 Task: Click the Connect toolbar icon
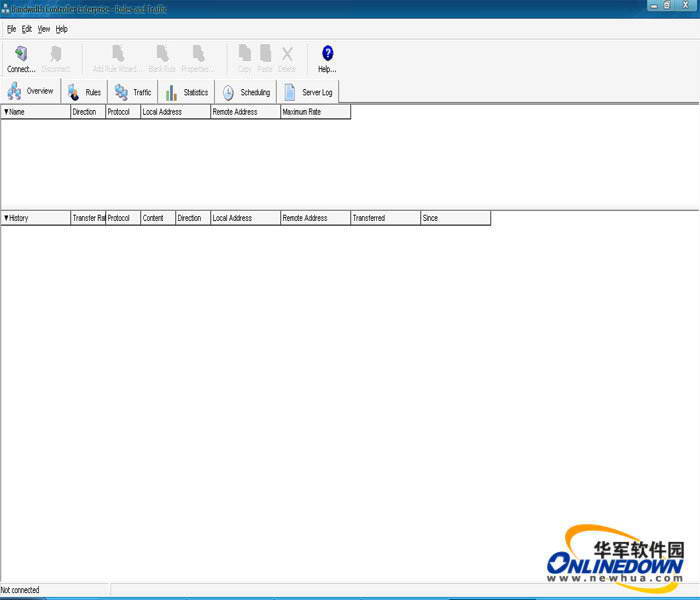[x=21, y=54]
